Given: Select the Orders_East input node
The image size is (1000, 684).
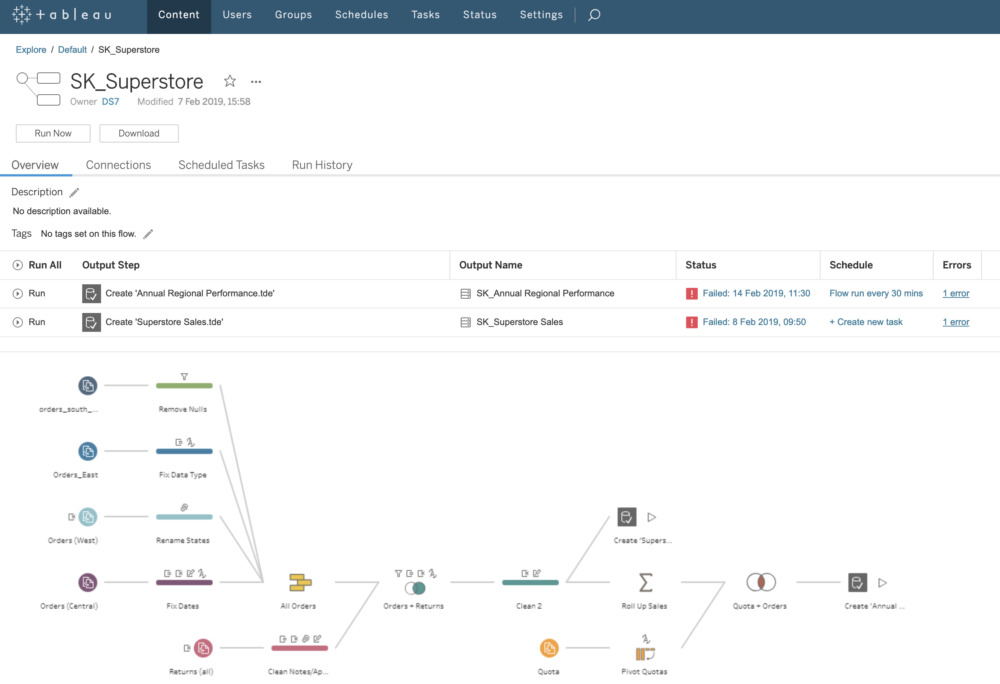Looking at the screenshot, I should (87, 451).
